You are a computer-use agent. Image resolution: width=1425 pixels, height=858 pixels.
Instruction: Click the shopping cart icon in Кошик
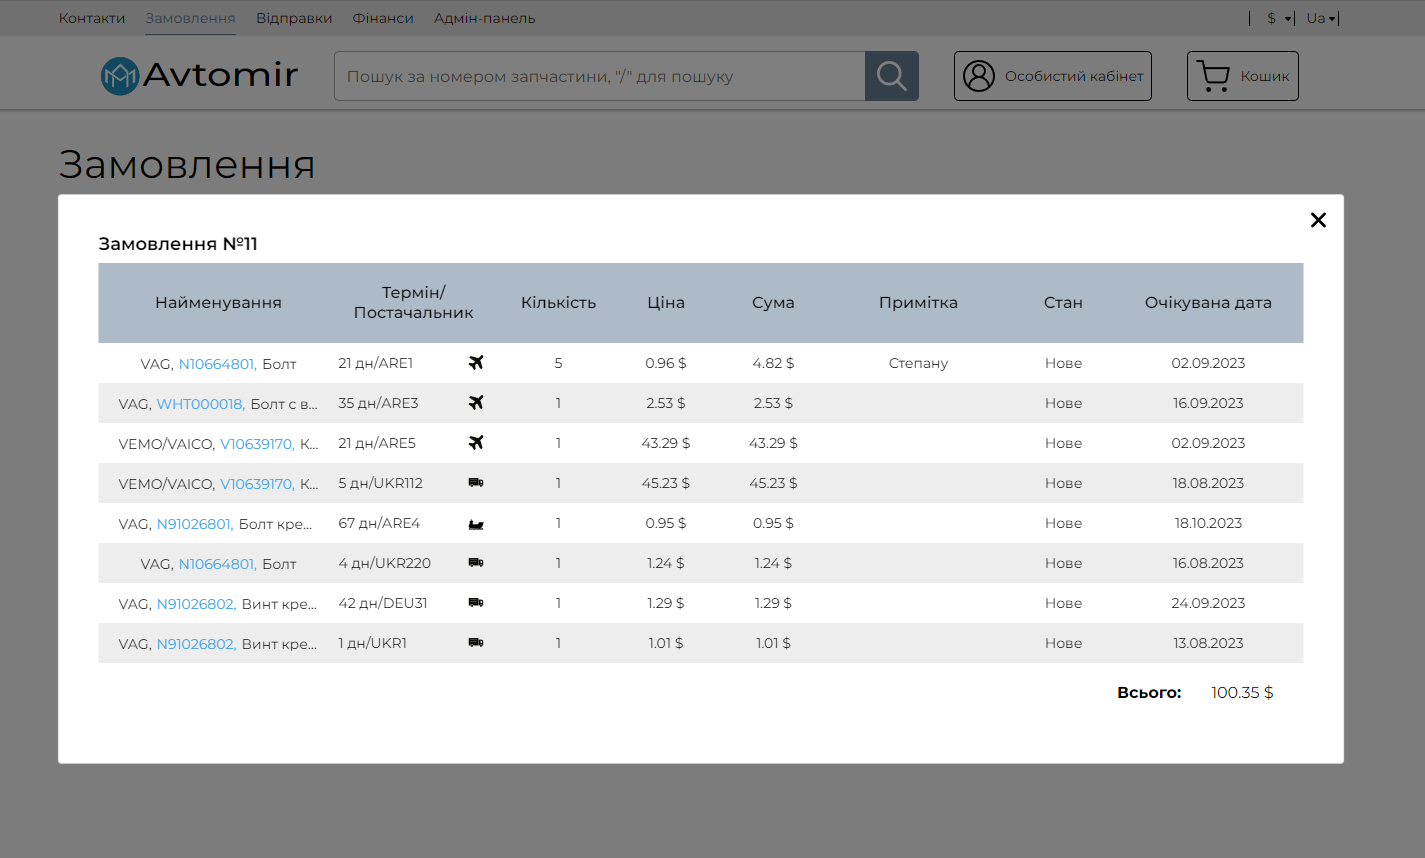[x=1213, y=76]
